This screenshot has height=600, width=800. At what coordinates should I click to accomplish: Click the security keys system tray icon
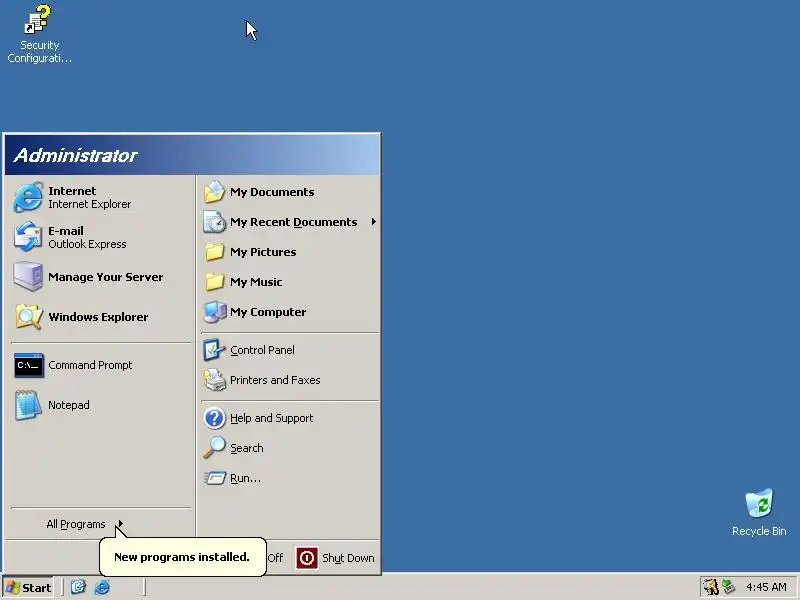pyautogui.click(x=710, y=587)
